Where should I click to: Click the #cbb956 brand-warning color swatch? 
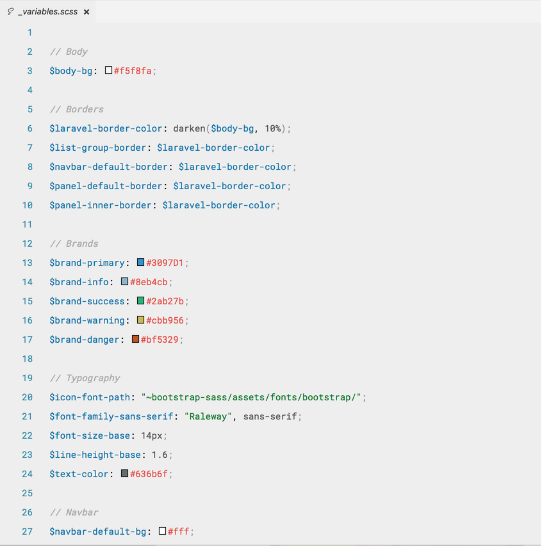tap(140, 320)
